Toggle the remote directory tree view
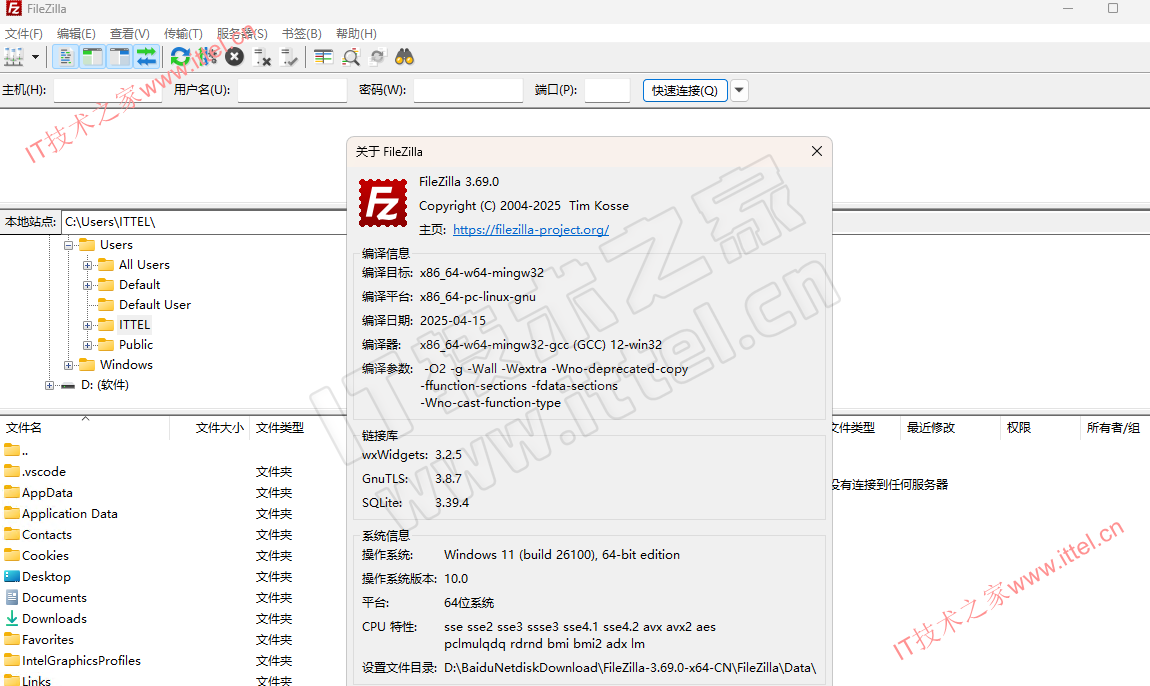This screenshot has width=1150, height=686. tap(119, 57)
